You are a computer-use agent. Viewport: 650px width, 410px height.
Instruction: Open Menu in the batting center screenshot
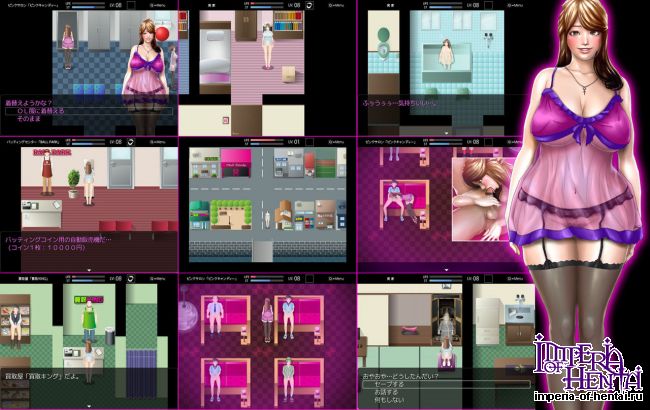tap(158, 142)
